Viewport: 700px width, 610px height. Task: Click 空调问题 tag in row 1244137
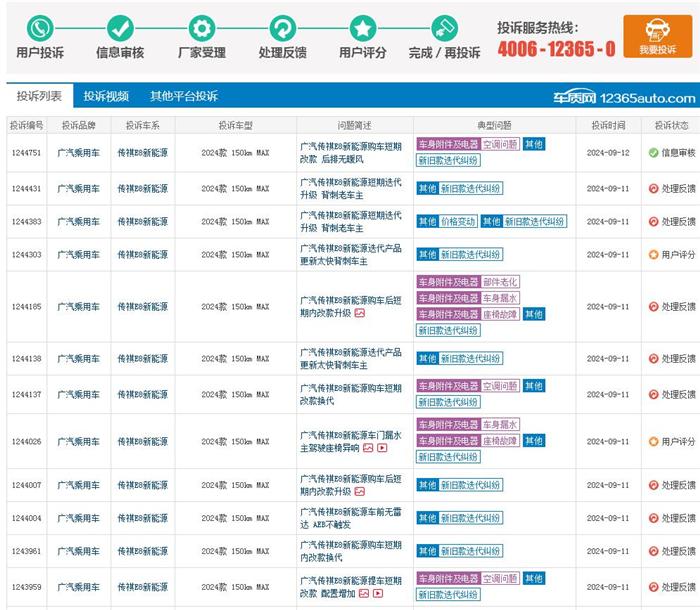pyautogui.click(x=500, y=386)
